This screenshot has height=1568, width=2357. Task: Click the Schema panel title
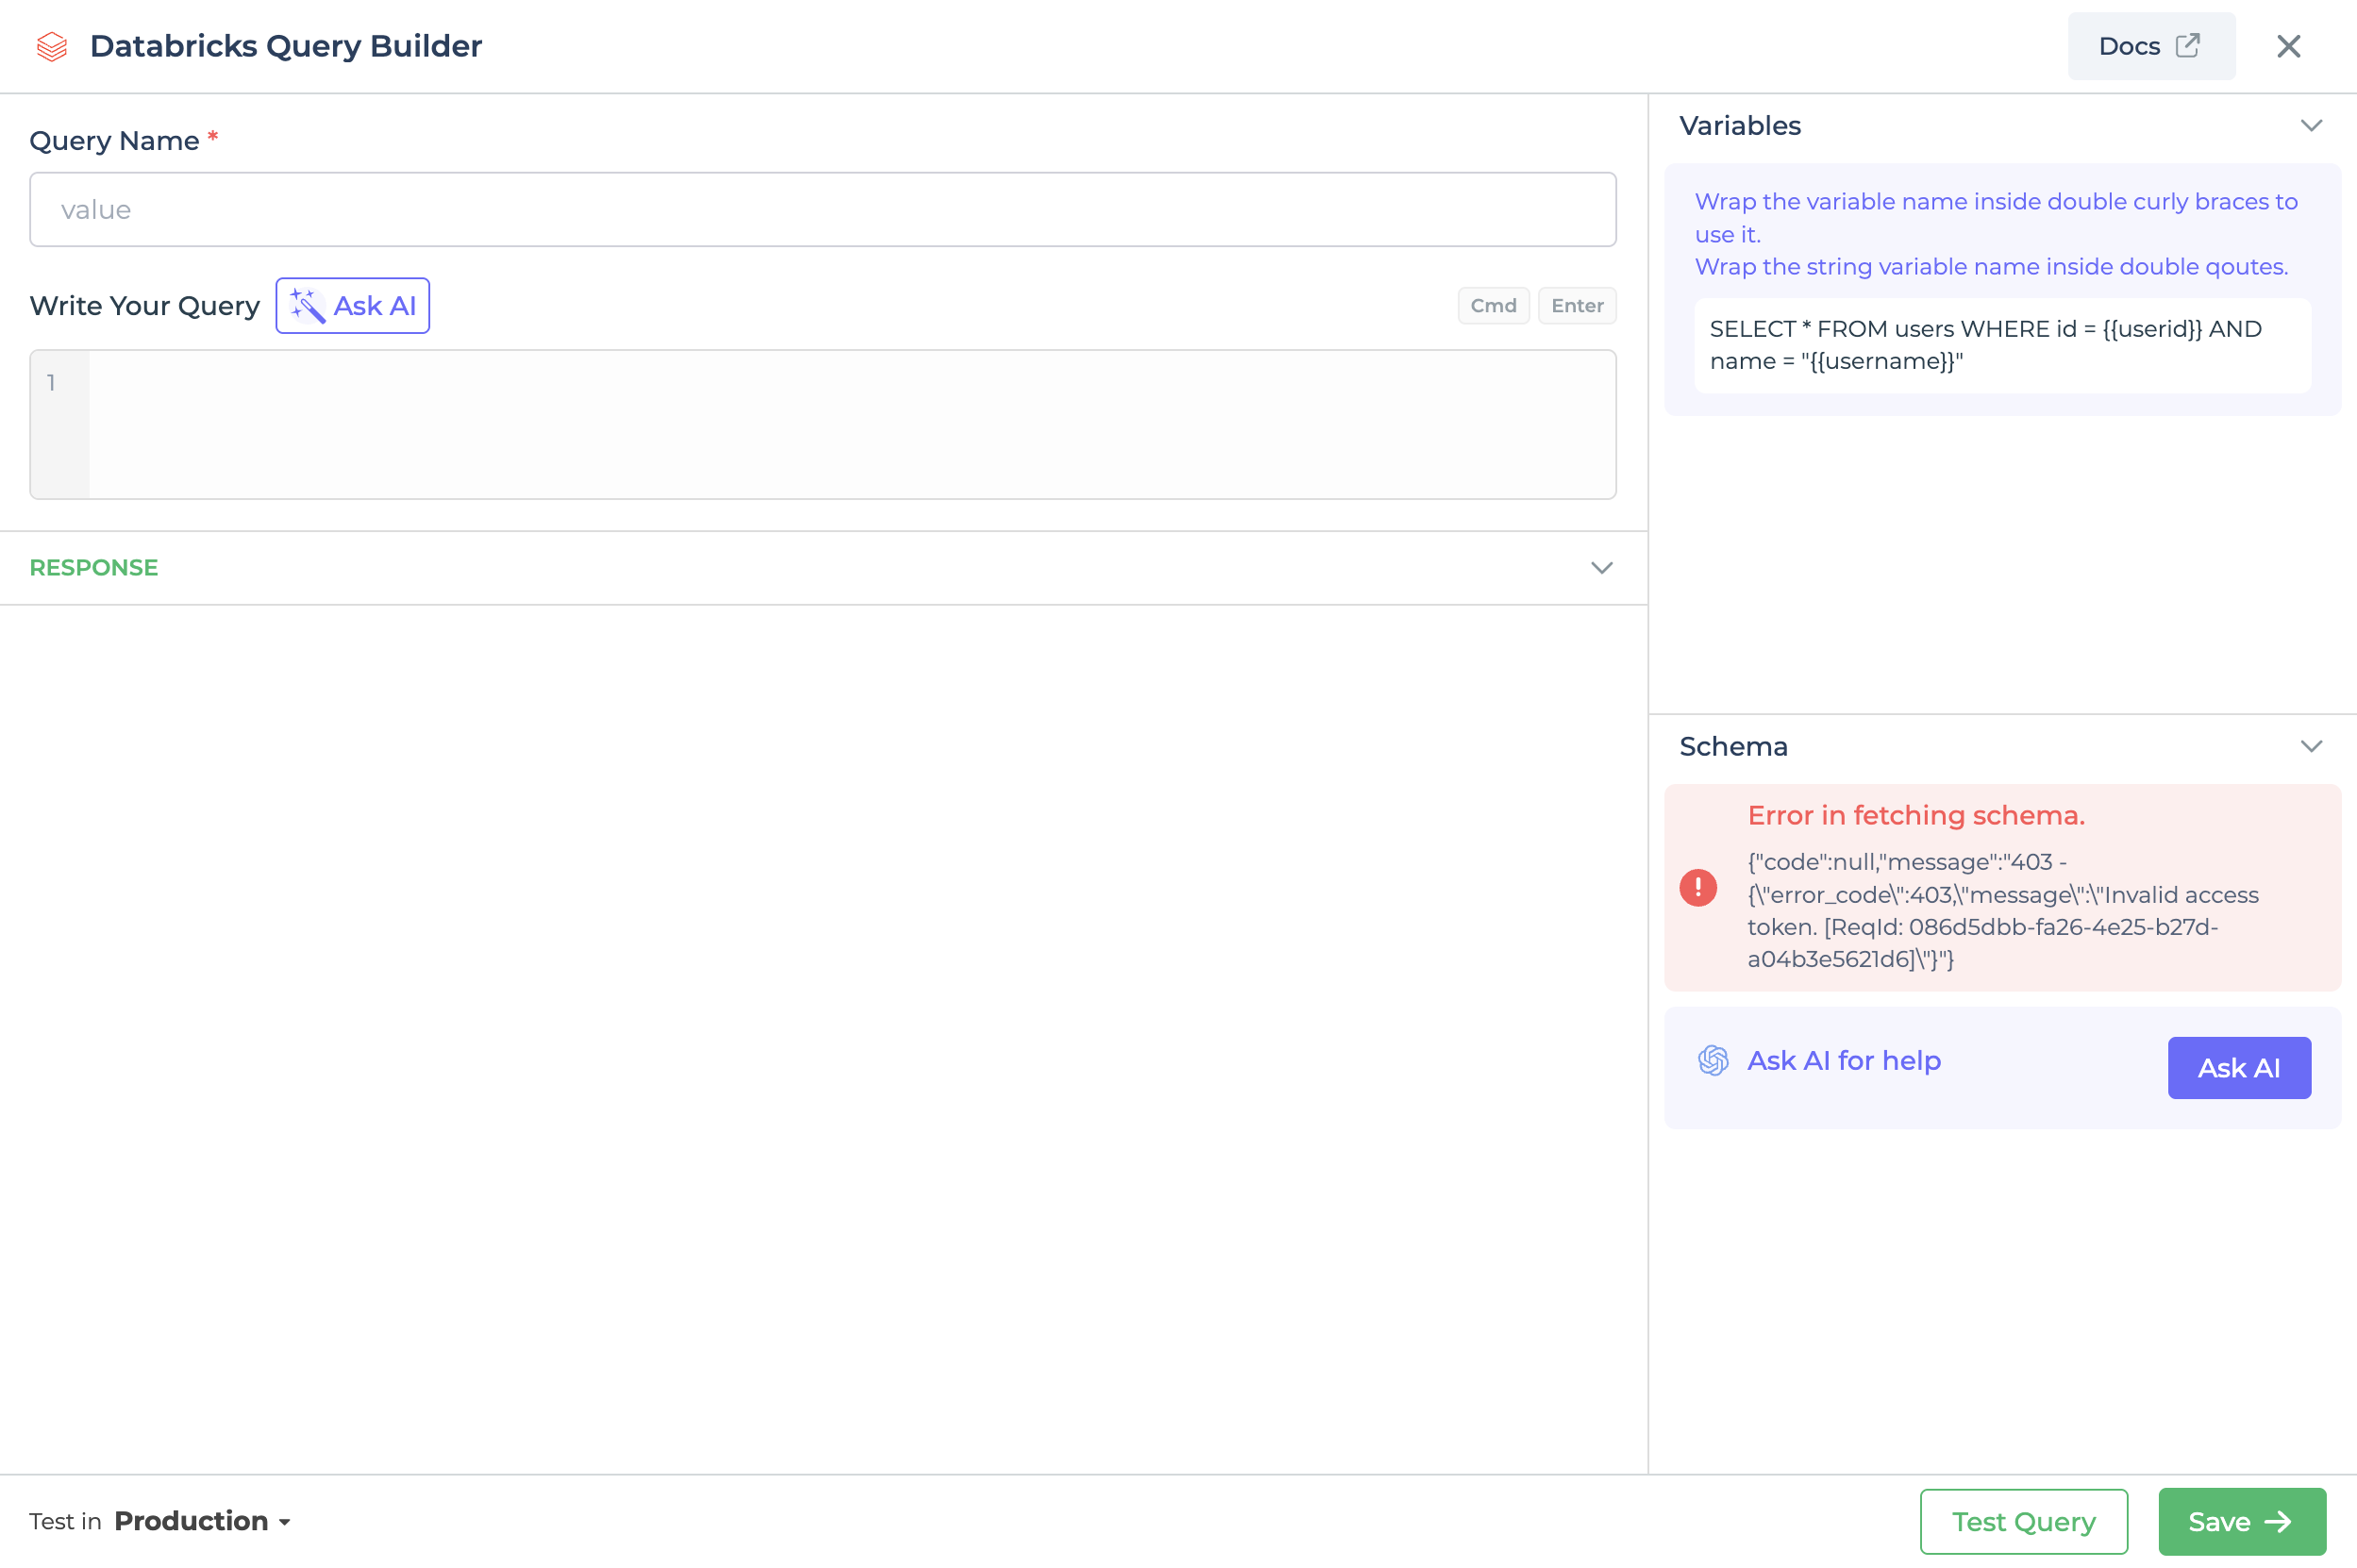(x=1732, y=747)
